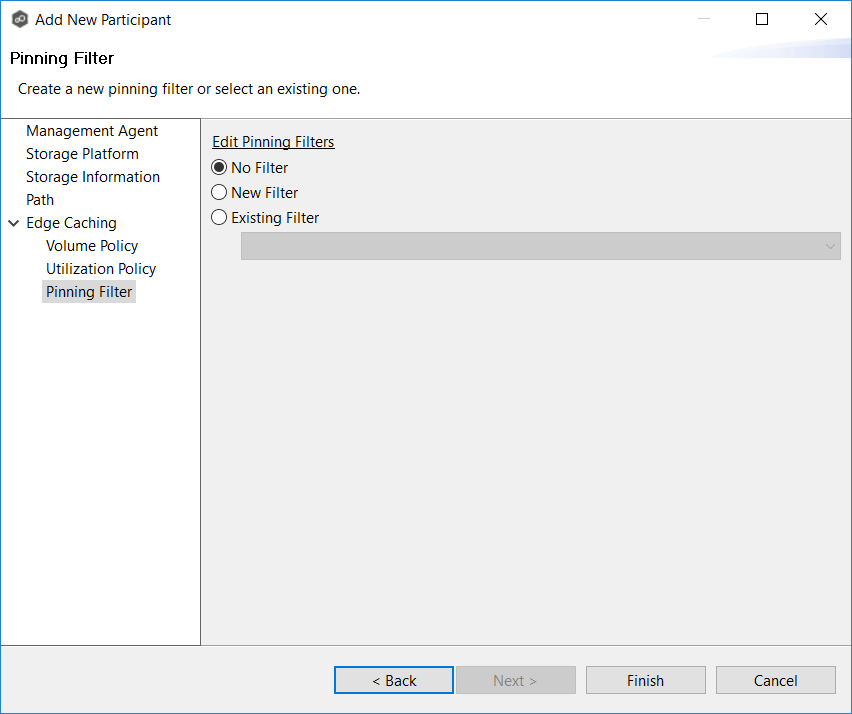
Task: Open the Volume Policy page
Action: pyautogui.click(x=92, y=246)
